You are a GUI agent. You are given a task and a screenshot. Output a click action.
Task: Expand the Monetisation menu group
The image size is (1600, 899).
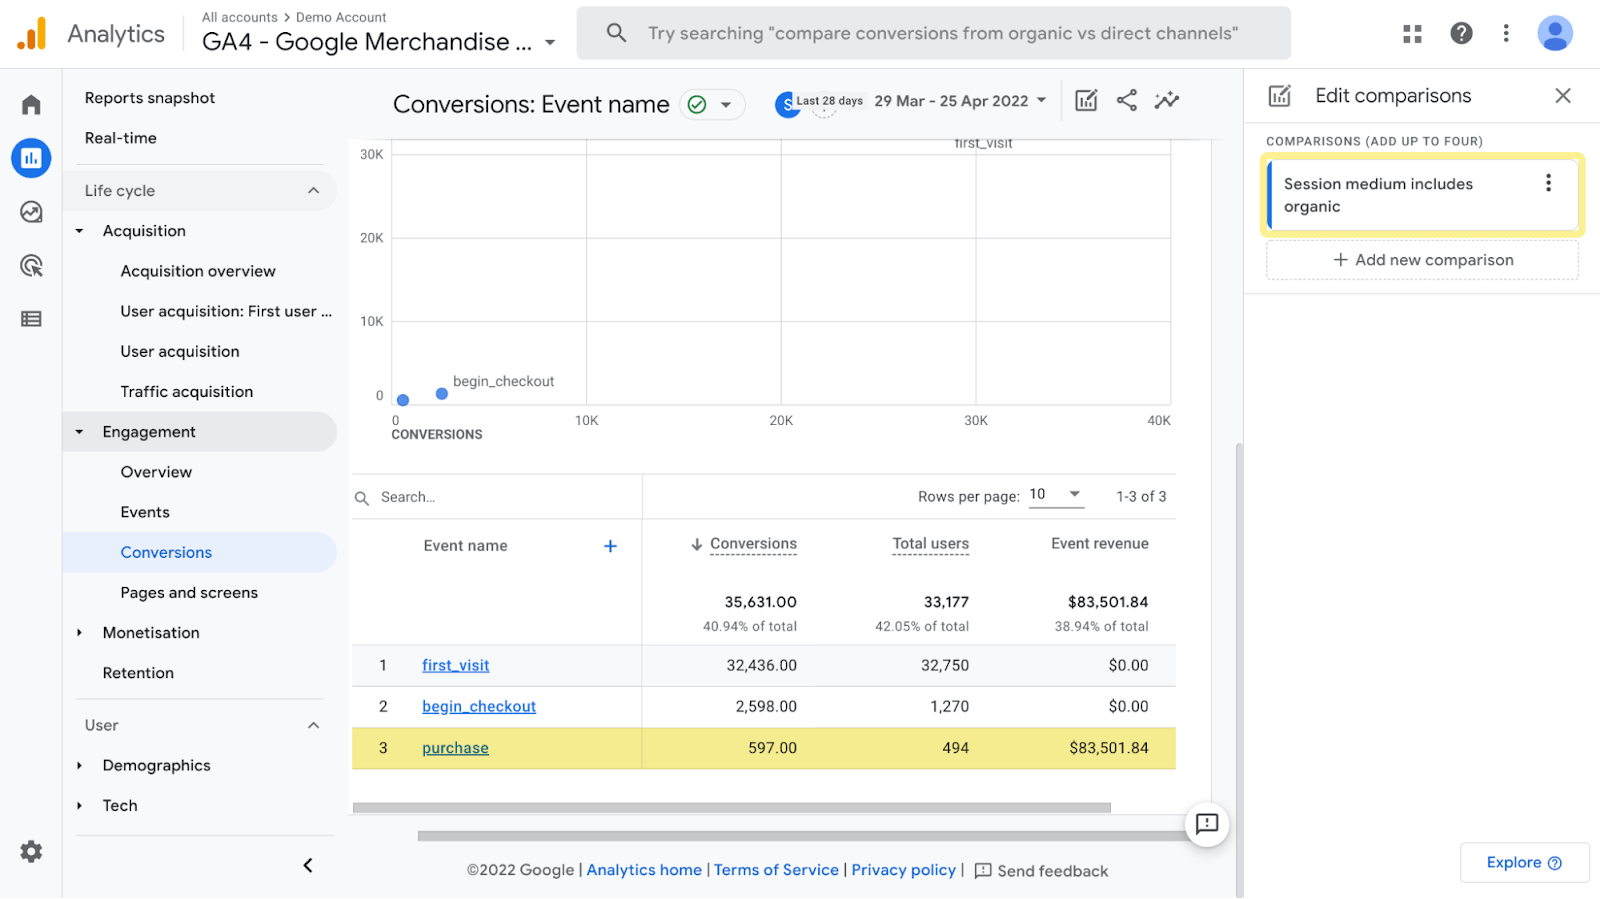coord(151,633)
